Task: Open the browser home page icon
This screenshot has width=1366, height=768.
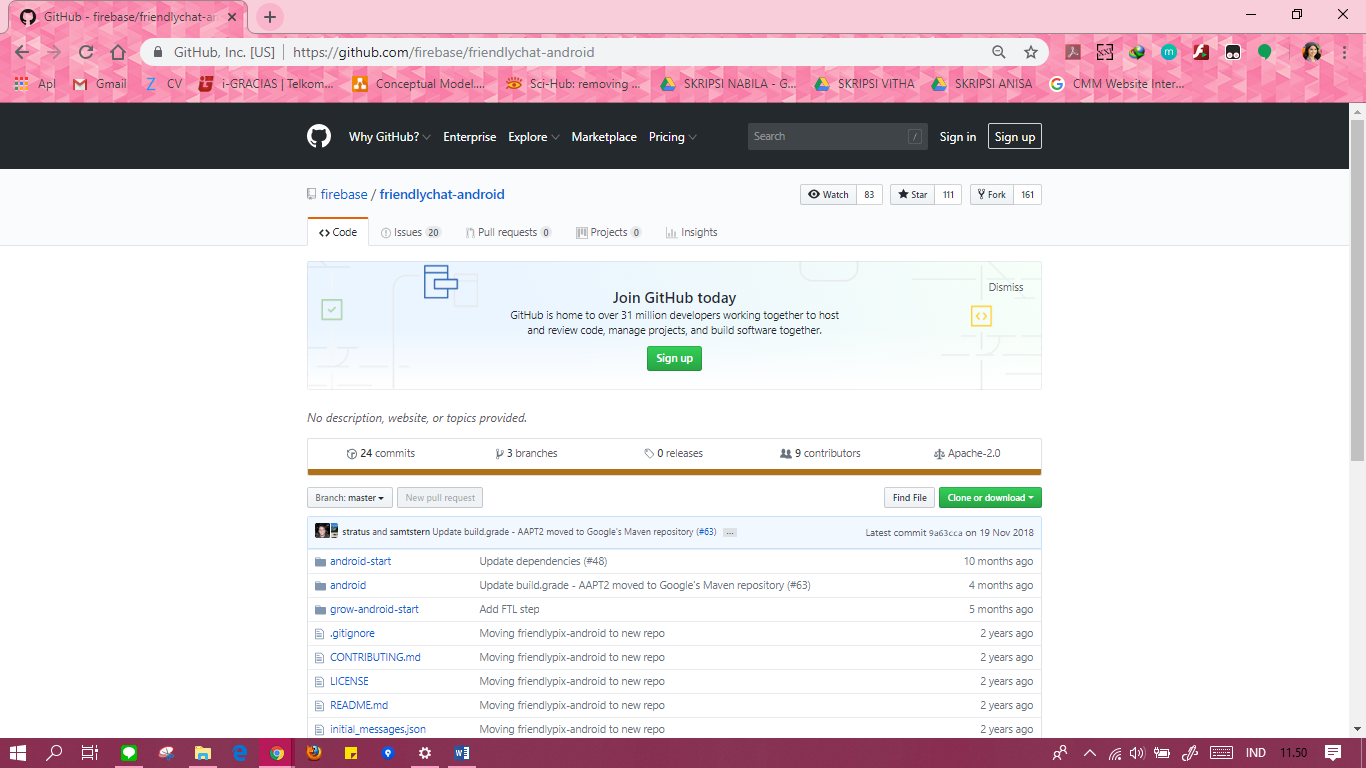Action: tap(118, 52)
